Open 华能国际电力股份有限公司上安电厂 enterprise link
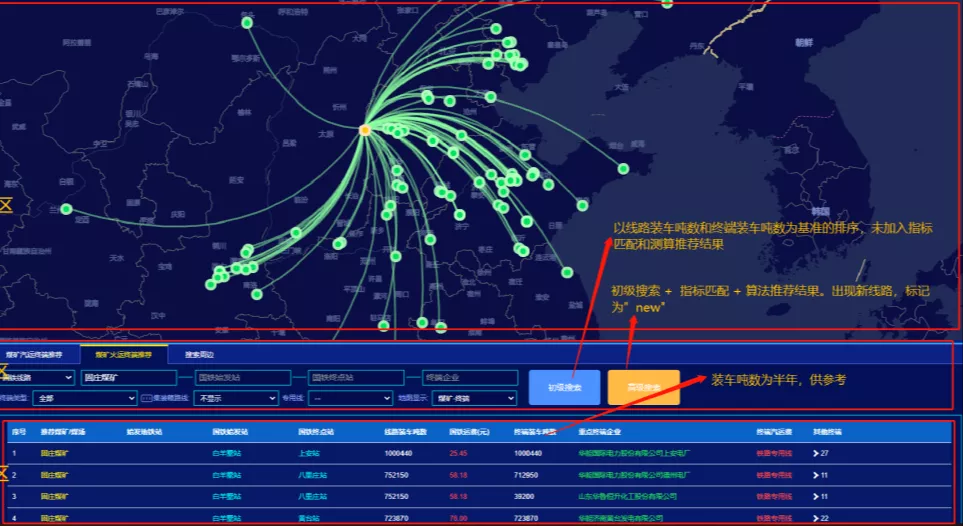Screen dimensions: 963x526 pyautogui.click(x=634, y=453)
